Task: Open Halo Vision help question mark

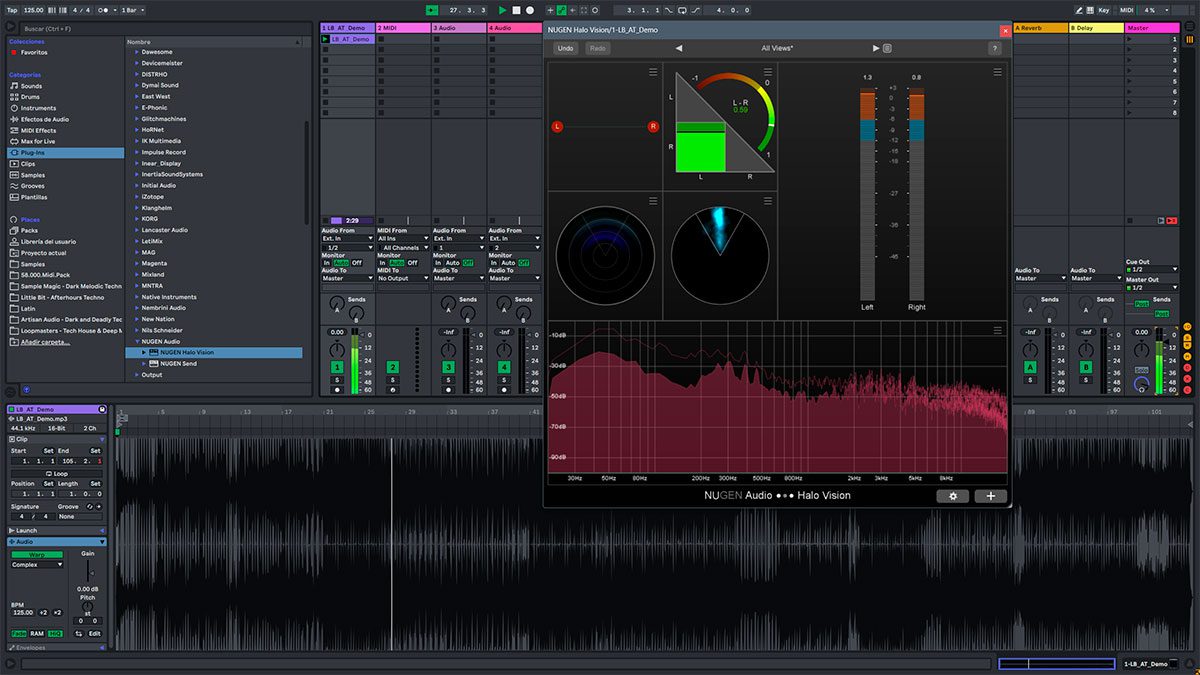Action: pos(994,48)
